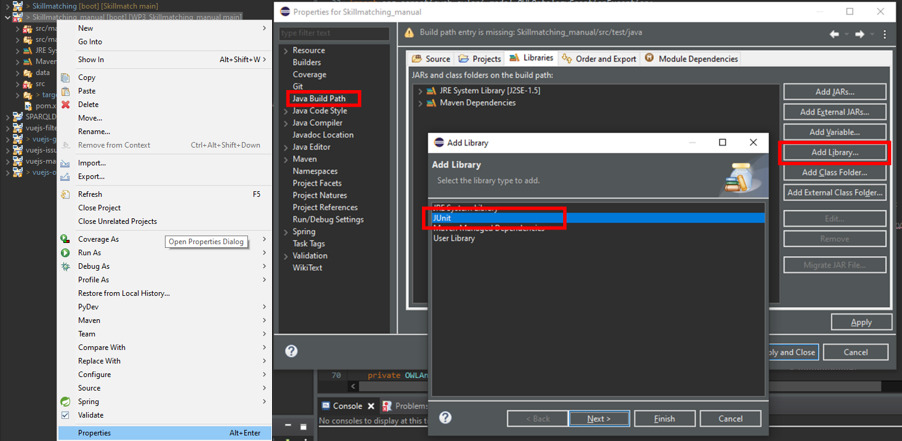Viewport: 902px width, 441px height.
Task: Click the Add Class Folder... button
Action: [834, 172]
